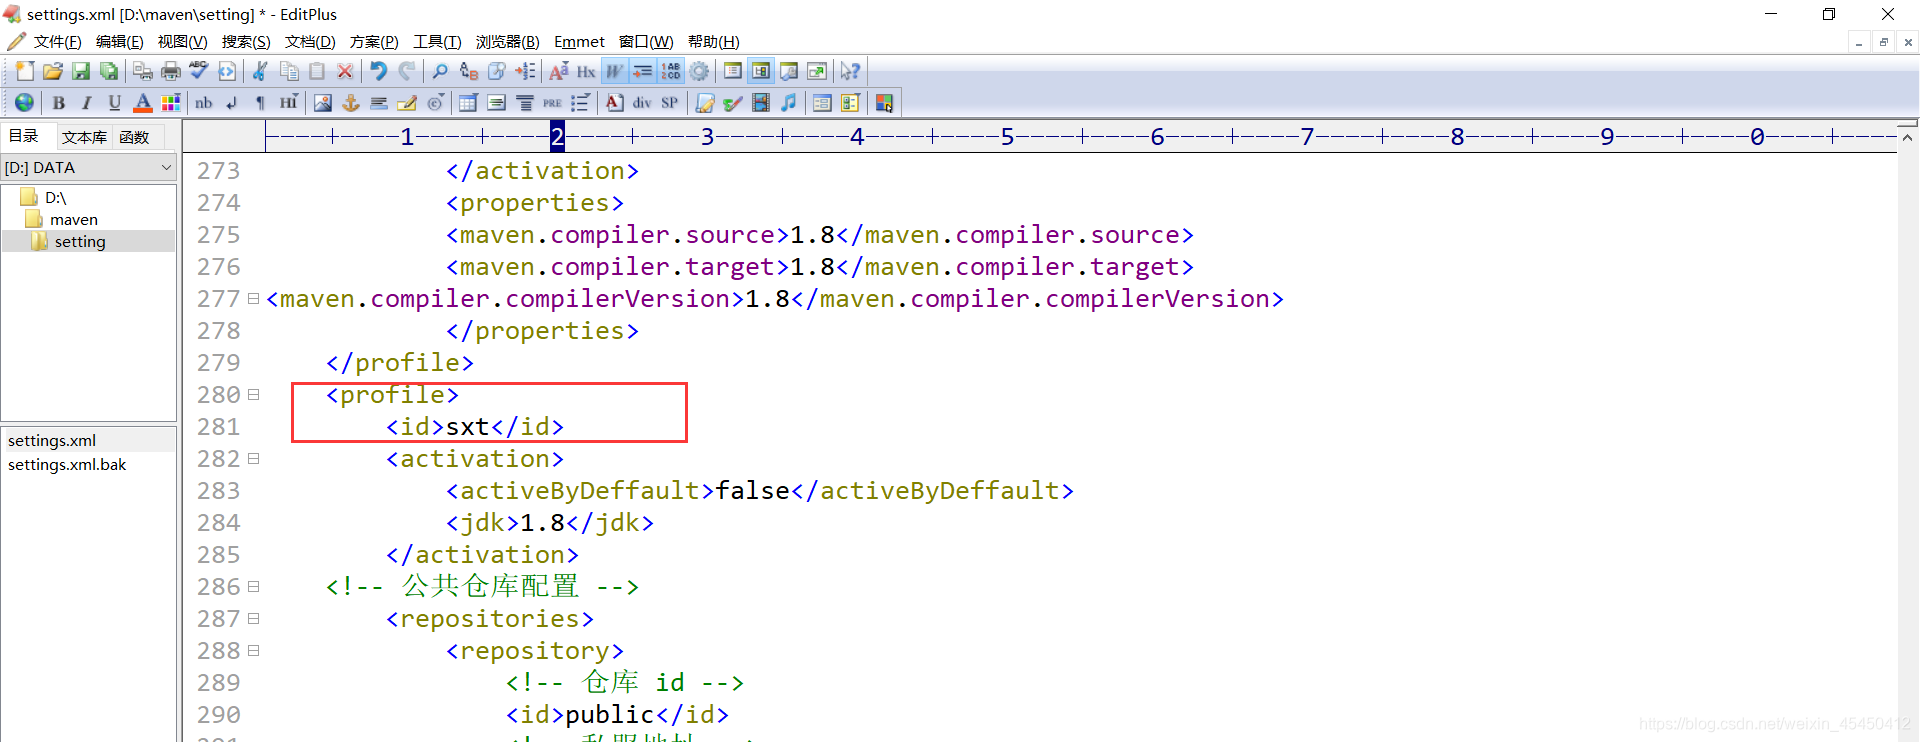
Task: Open the 帮助(H) menu
Action: coord(714,41)
